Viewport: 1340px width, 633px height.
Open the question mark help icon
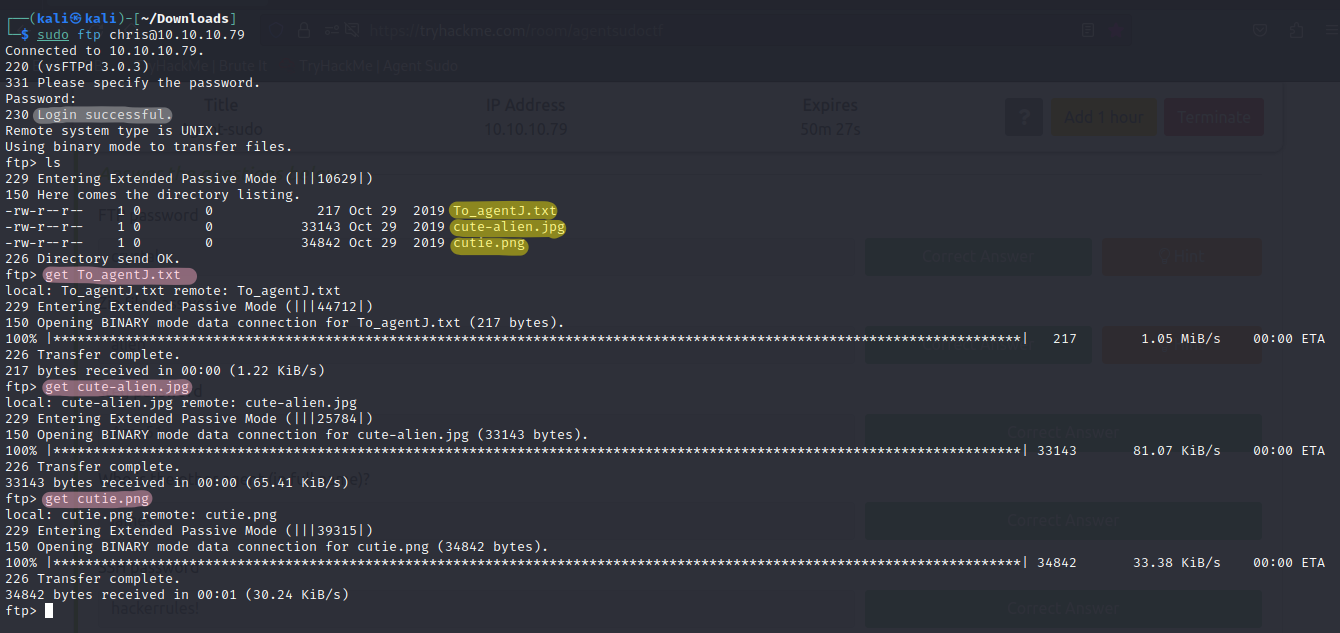(x=1023, y=117)
